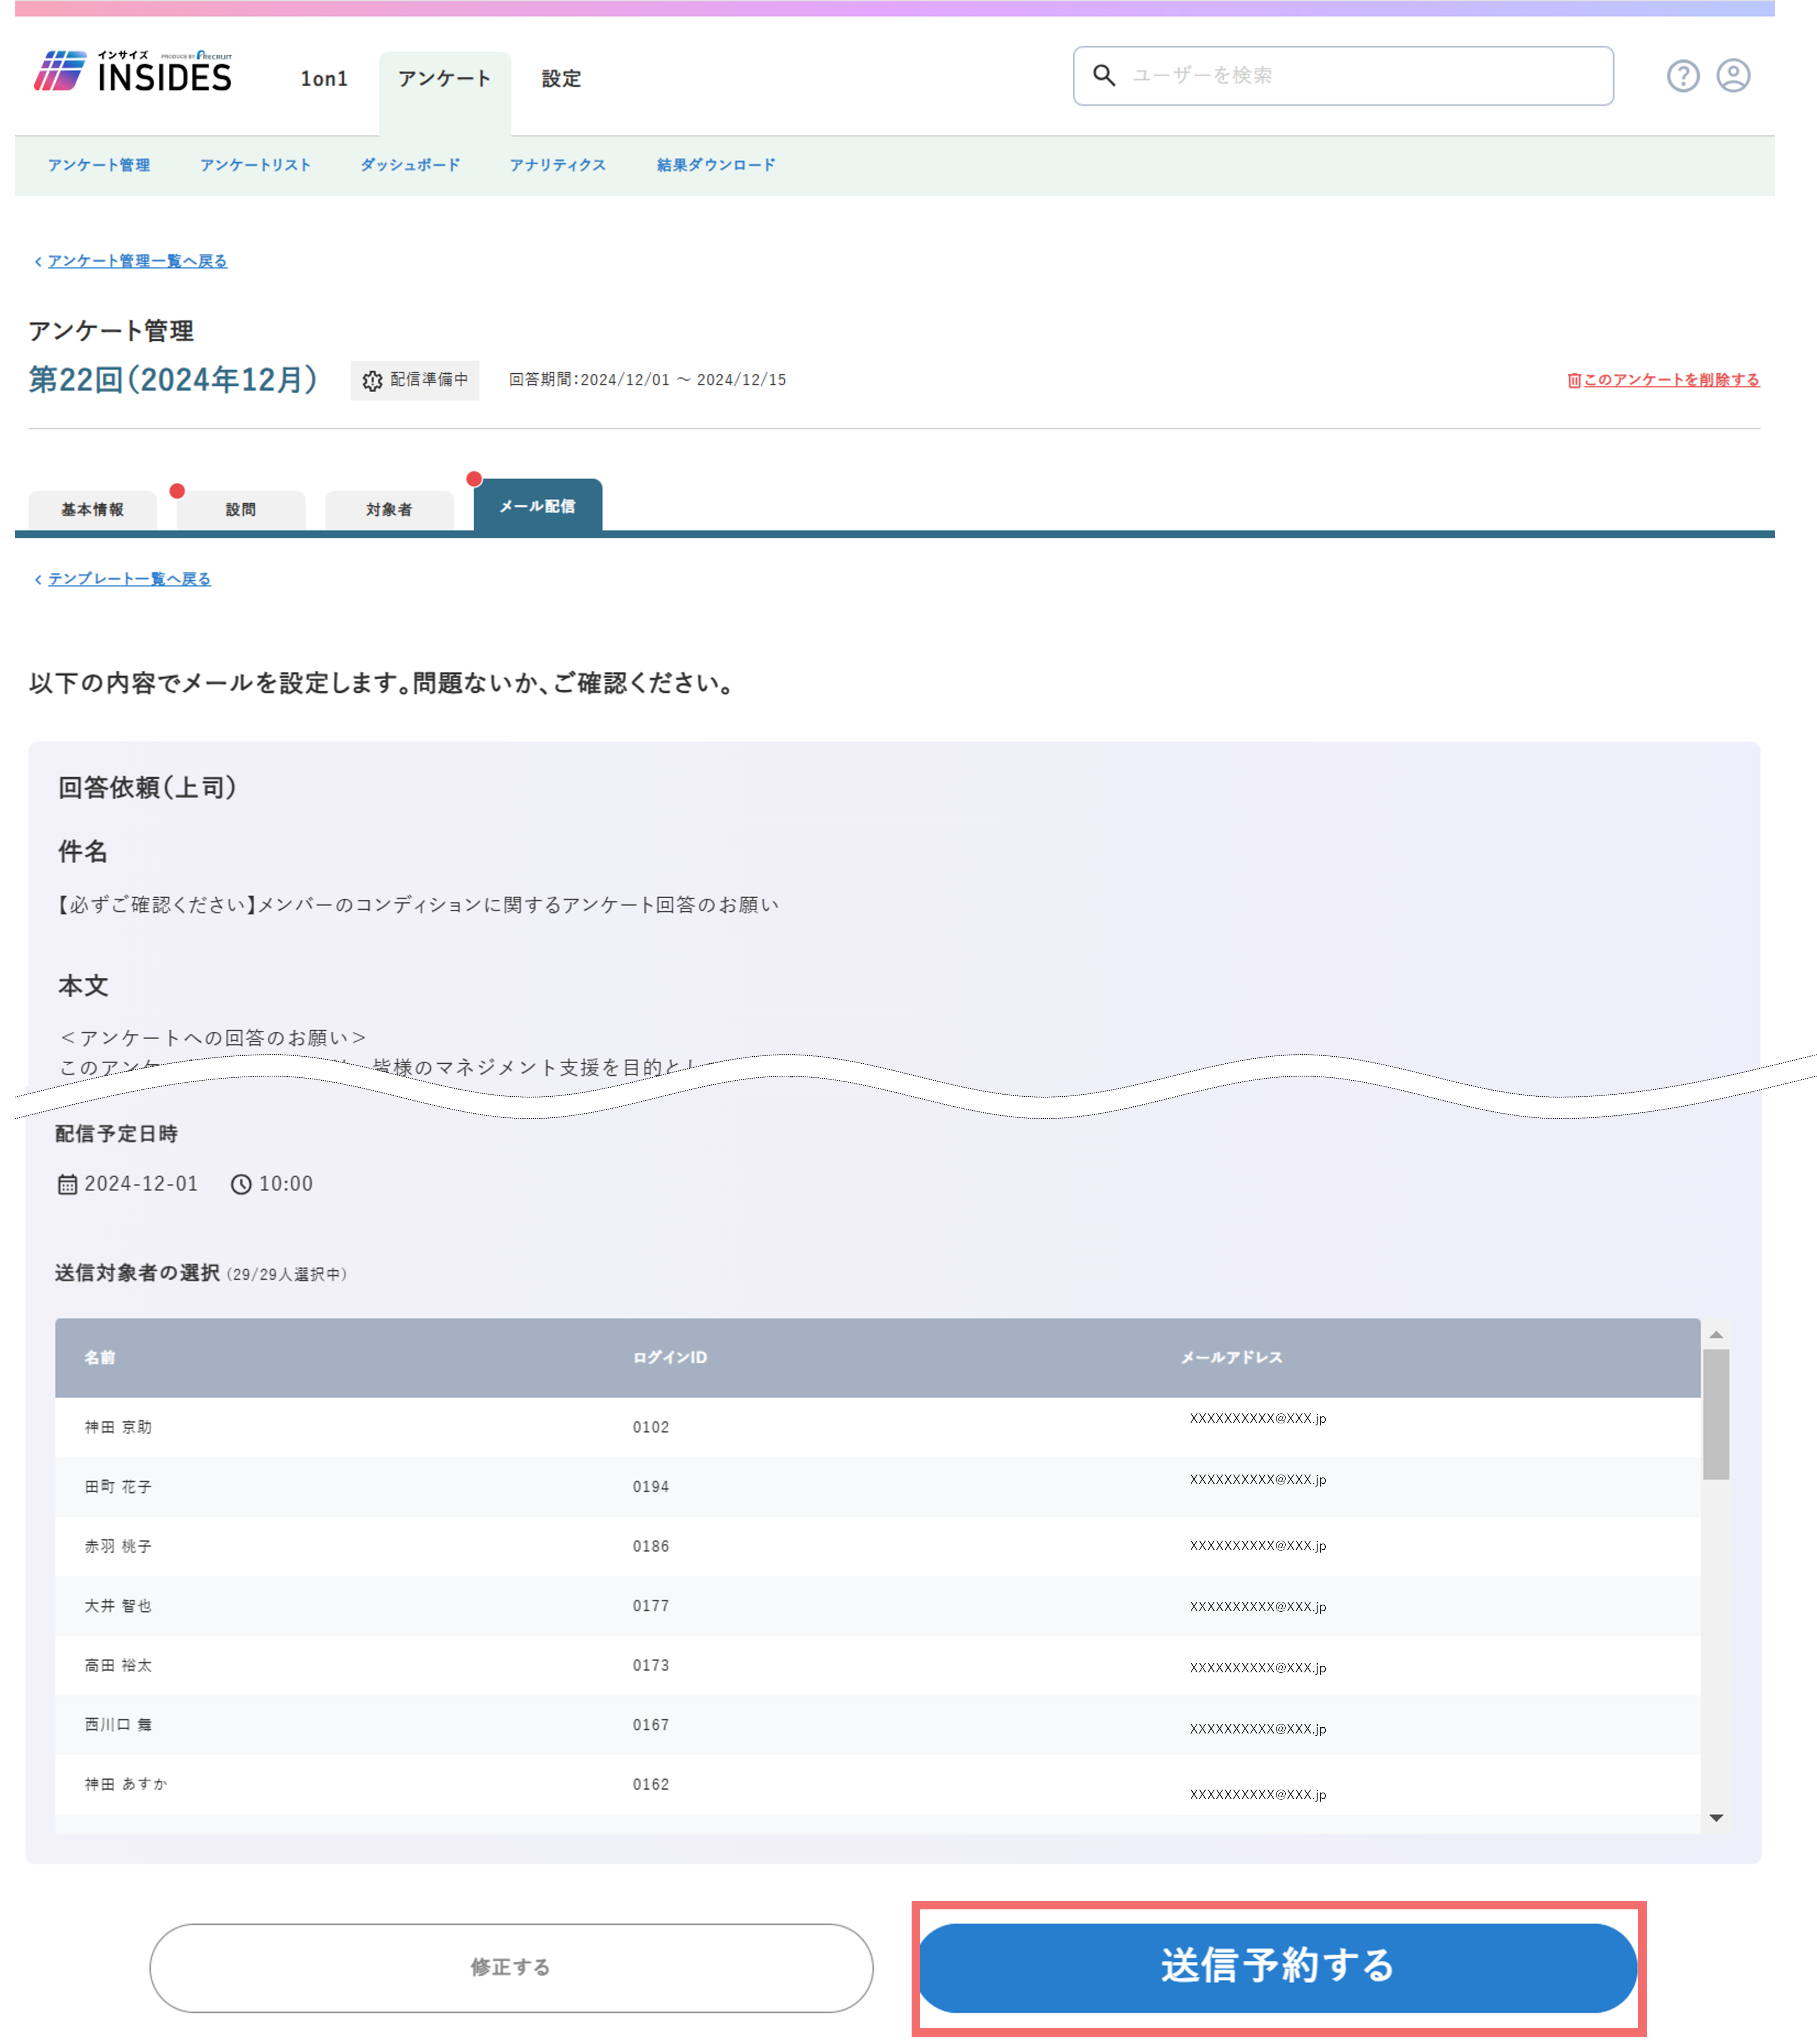Click the 修正する button
This screenshot has height=2044, width=1817.
pyautogui.click(x=511, y=1967)
